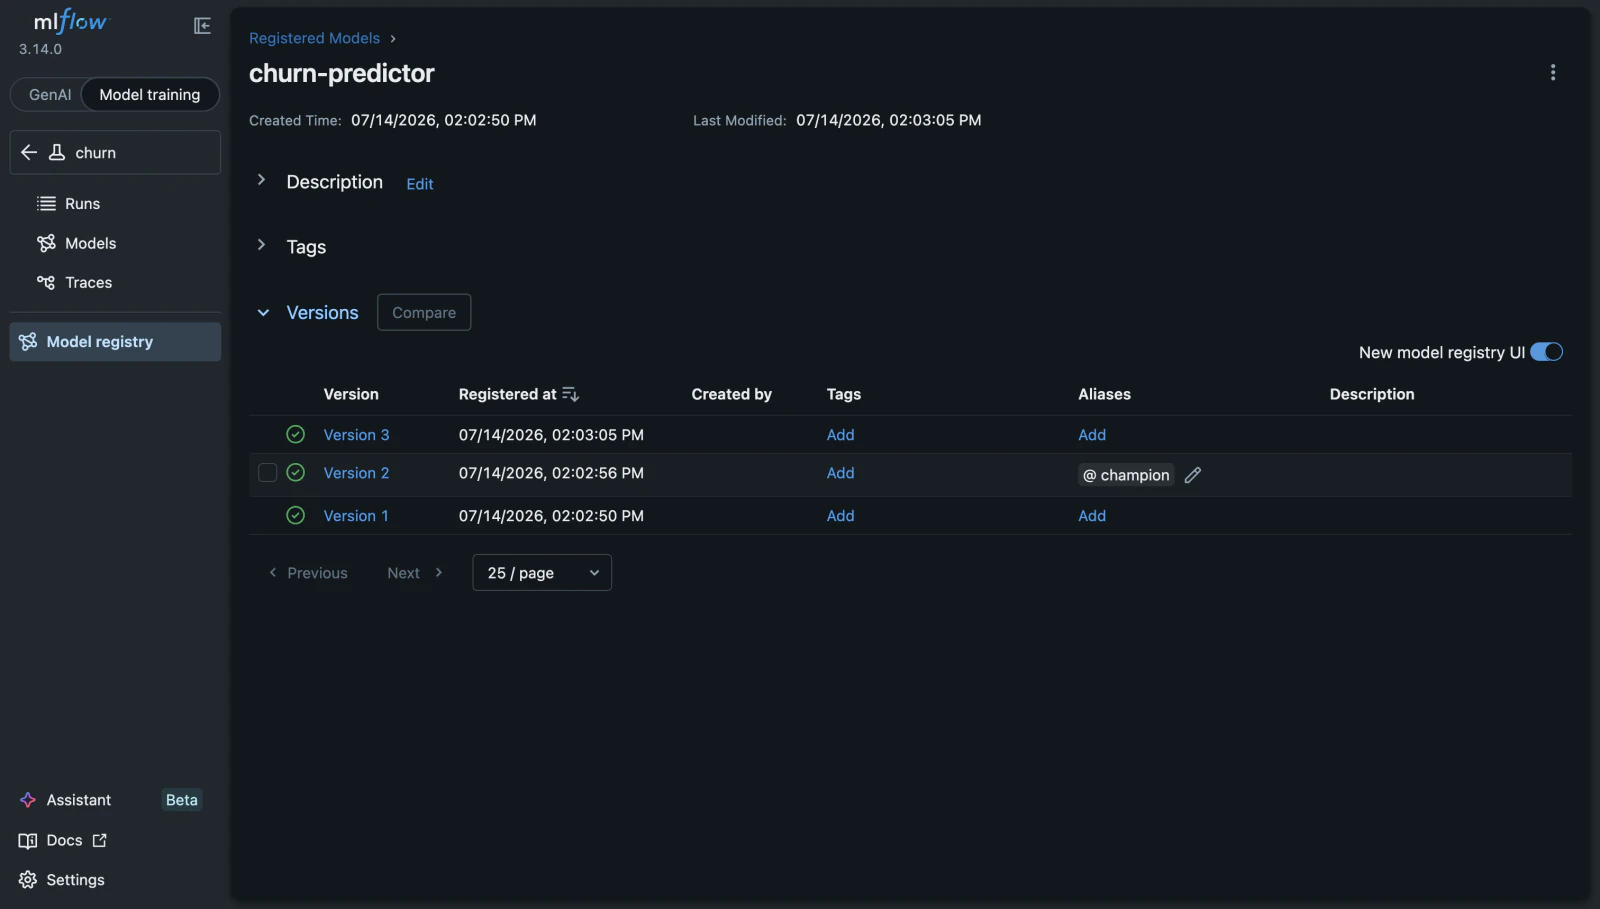
Task: Click the Beta badge beside Assistant
Action: pos(181,800)
